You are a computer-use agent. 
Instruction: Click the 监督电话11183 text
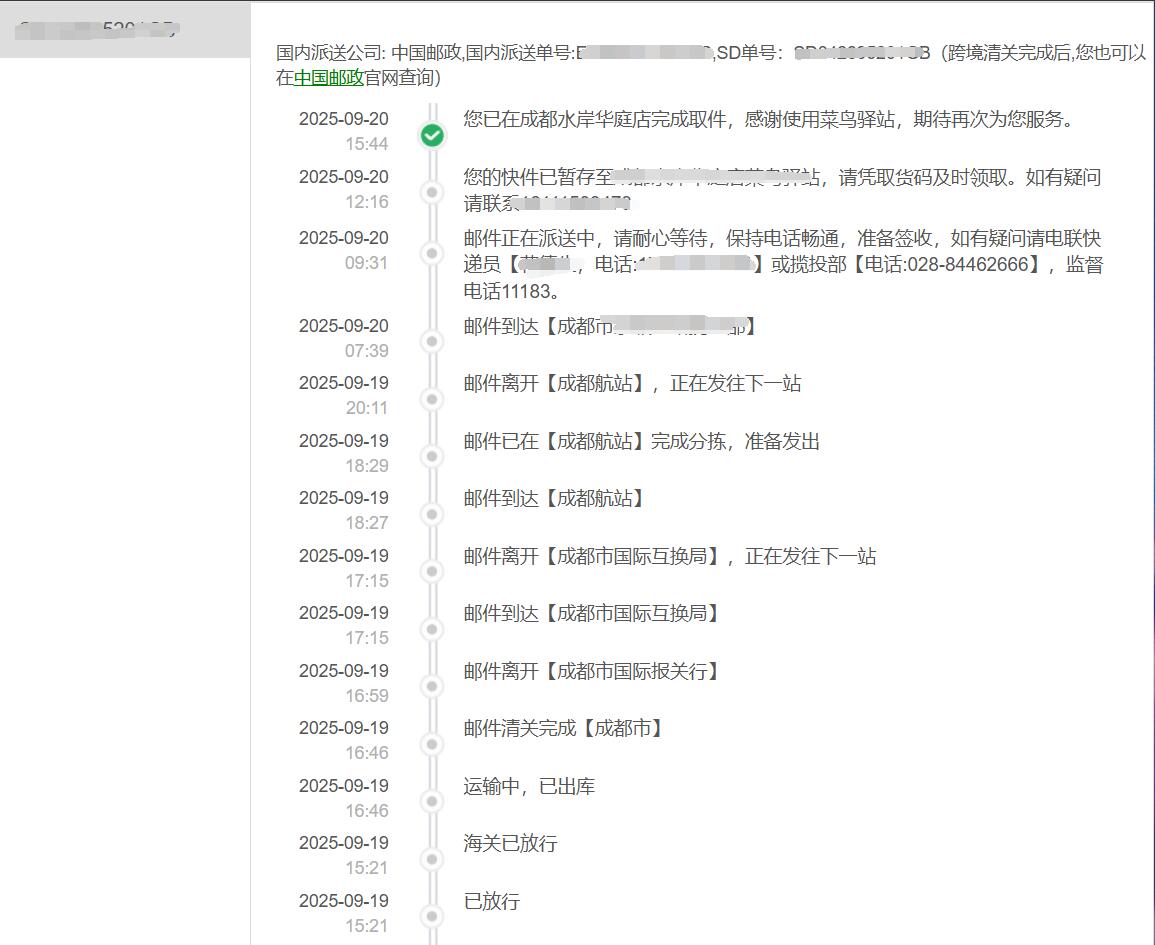(510, 292)
